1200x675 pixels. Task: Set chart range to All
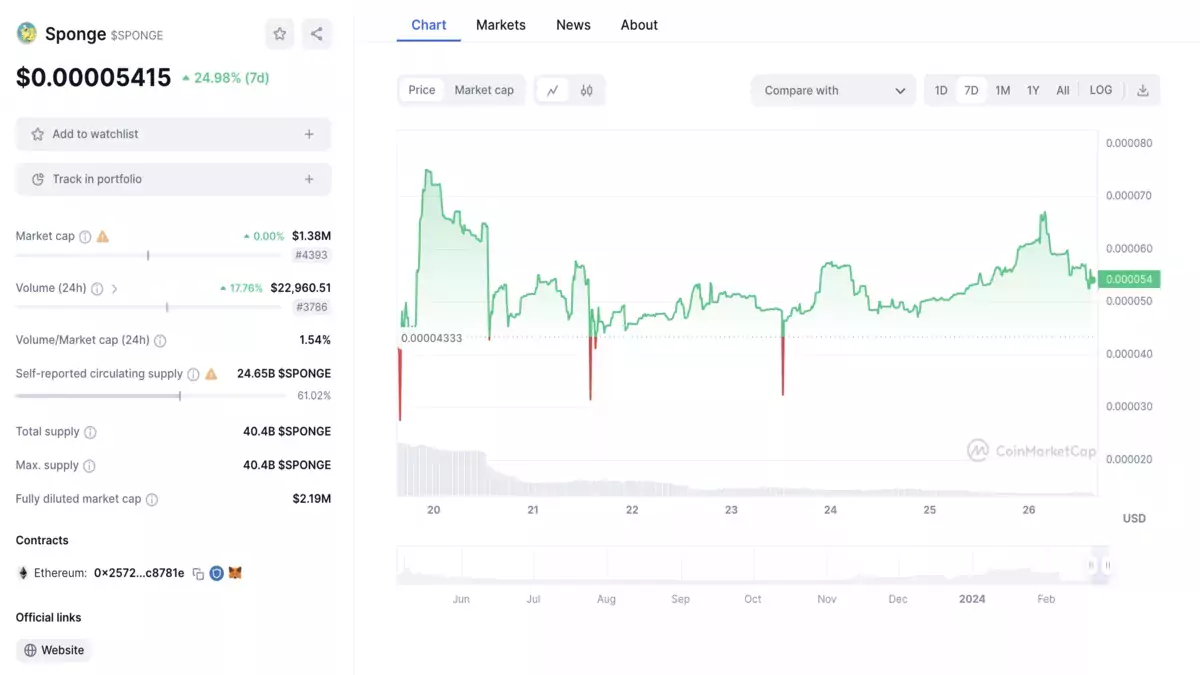pyautogui.click(x=1063, y=90)
